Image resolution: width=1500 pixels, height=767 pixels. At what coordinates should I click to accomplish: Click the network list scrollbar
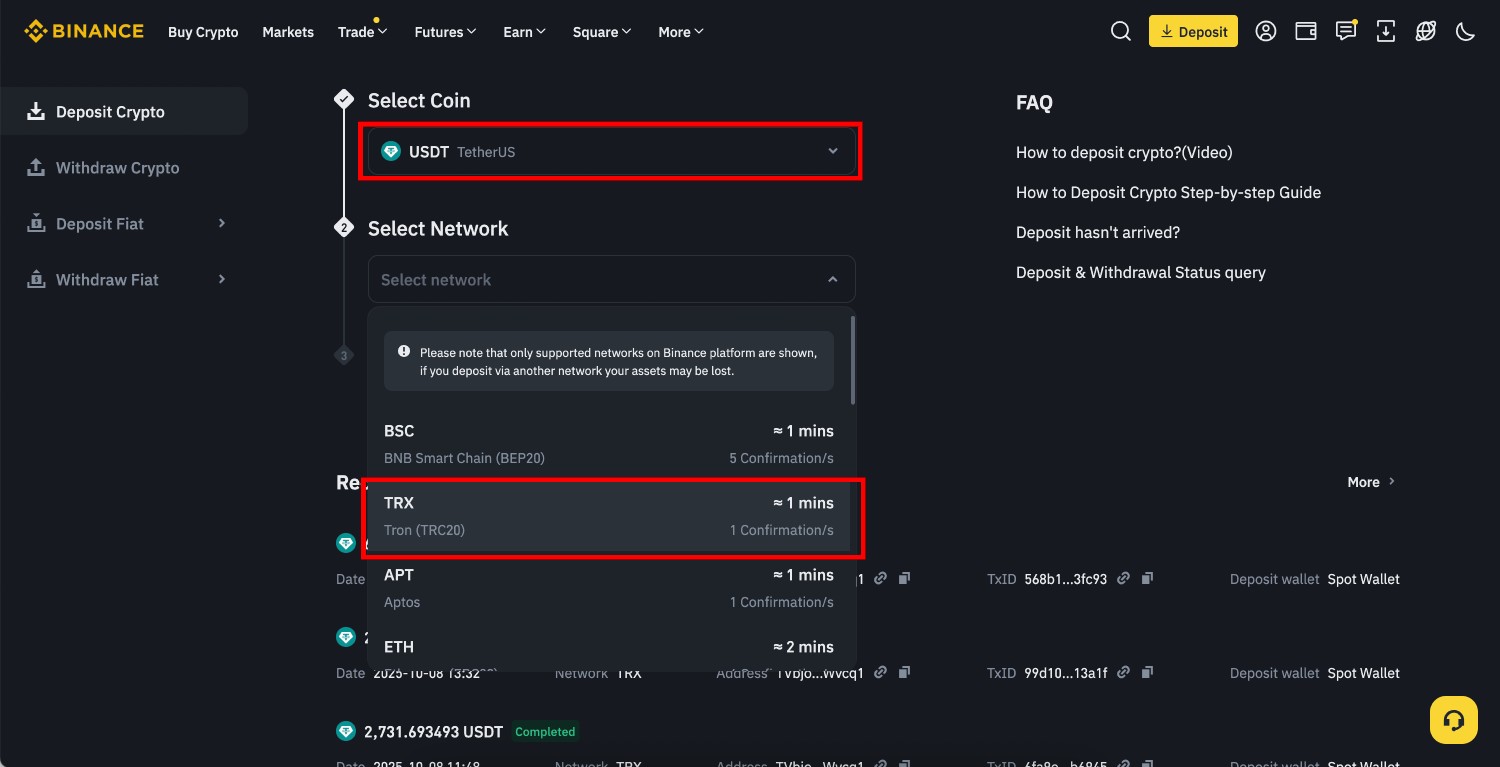point(853,360)
